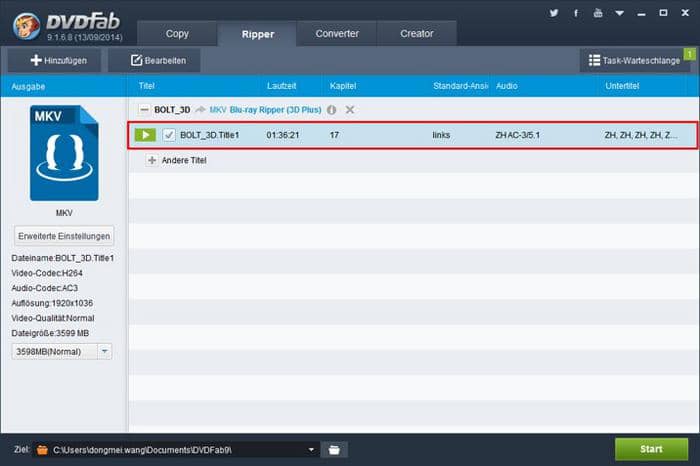Click the MKV profile icon
700x466 pixels.
64,153
